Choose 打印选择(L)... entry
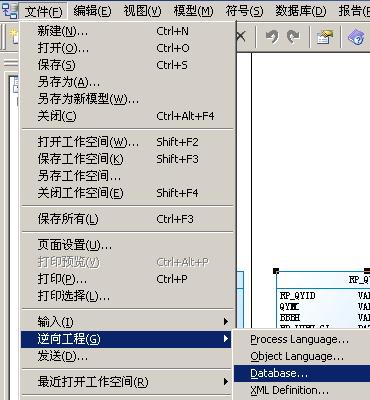The width and height of the screenshot is (370, 400). [127, 296]
